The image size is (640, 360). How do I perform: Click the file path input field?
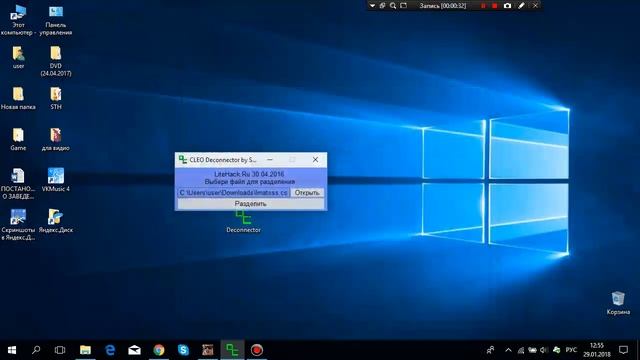(x=233, y=193)
